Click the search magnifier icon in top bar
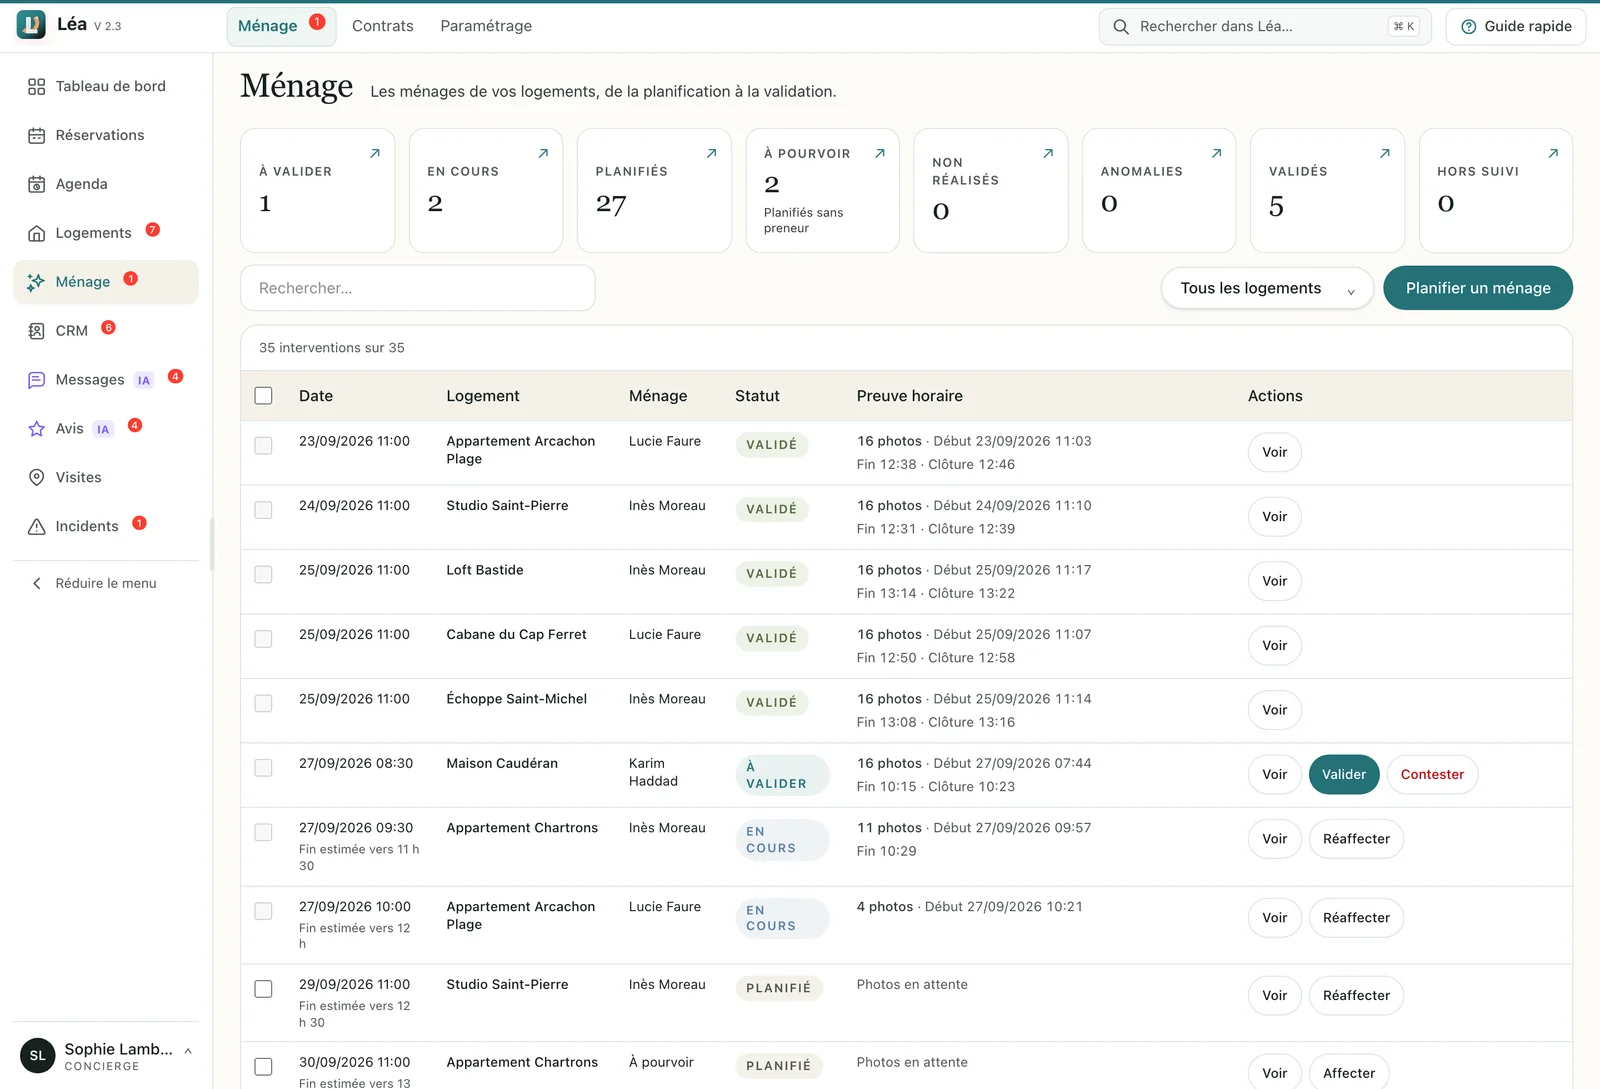Screen dimensions: 1600x1089 [1121, 27]
